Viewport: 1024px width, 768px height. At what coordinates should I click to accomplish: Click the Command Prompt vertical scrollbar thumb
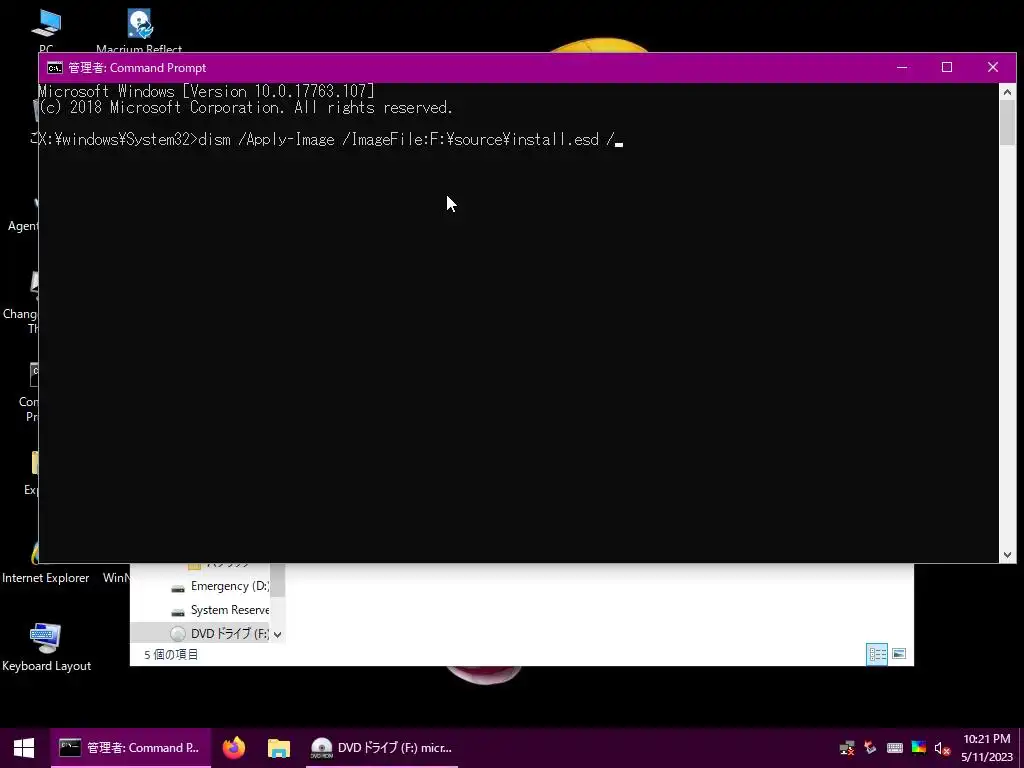[x=1007, y=123]
